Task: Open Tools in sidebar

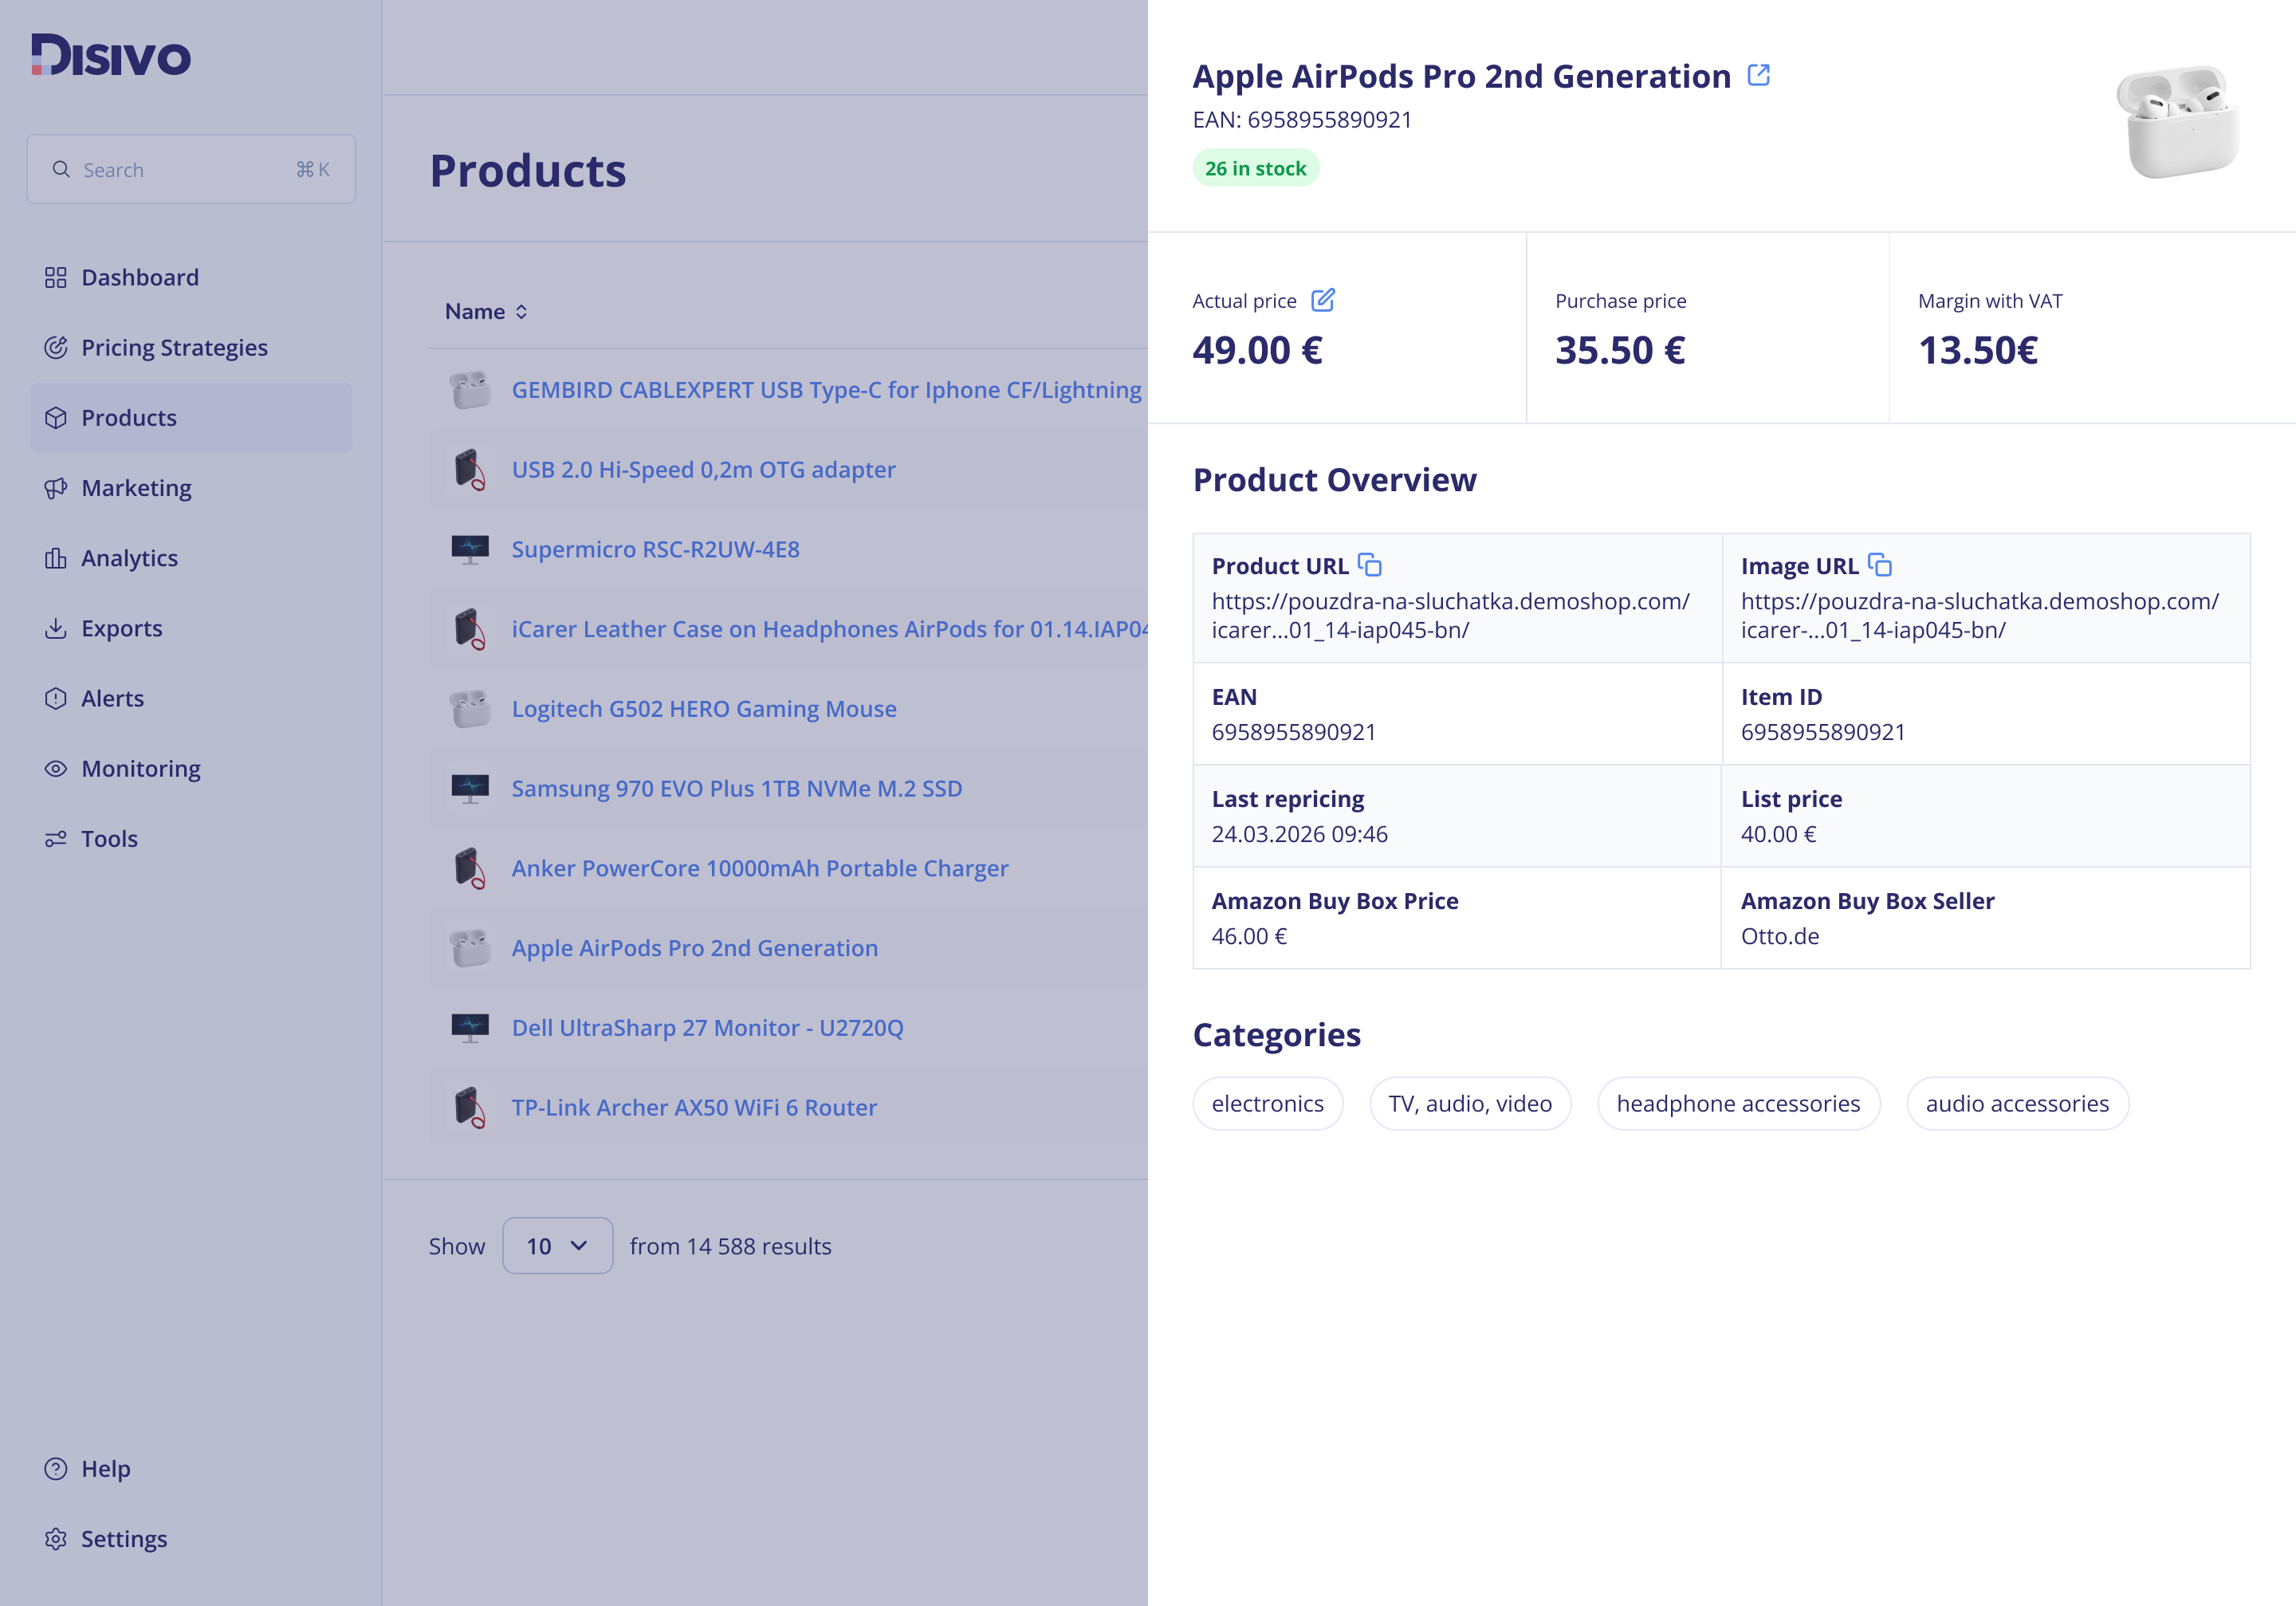Action: point(191,838)
